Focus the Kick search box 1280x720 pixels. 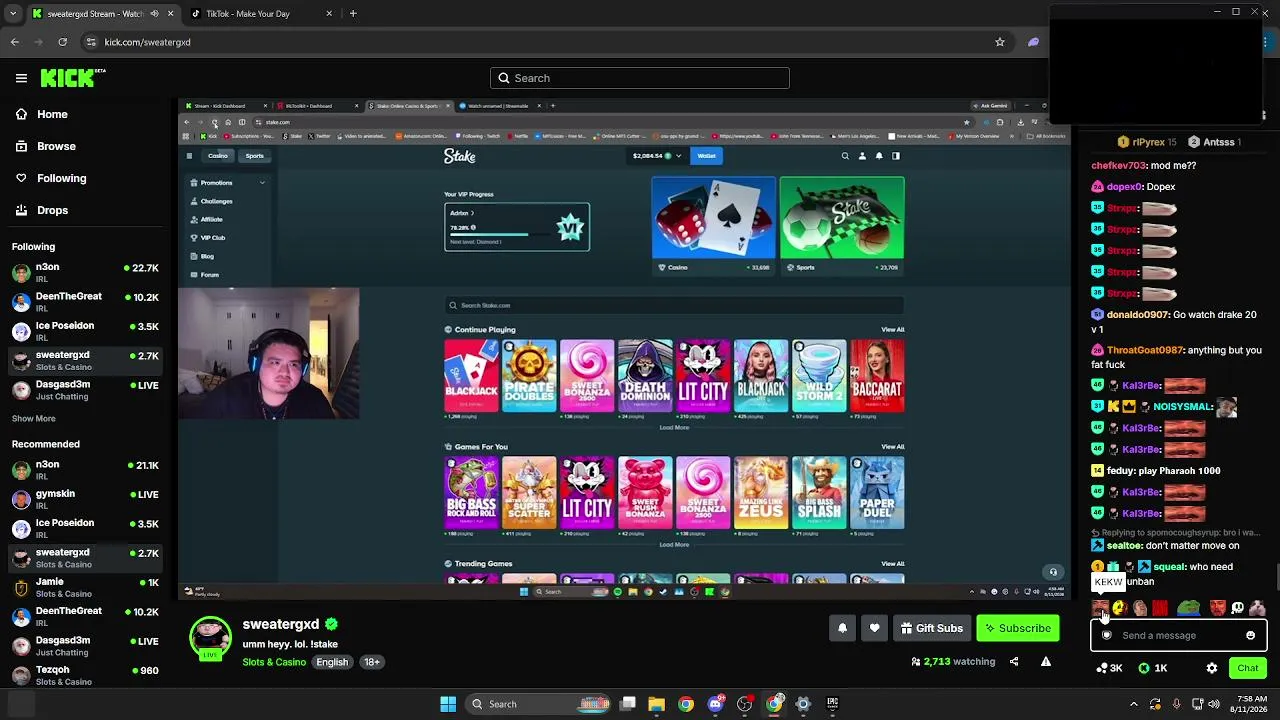640,78
